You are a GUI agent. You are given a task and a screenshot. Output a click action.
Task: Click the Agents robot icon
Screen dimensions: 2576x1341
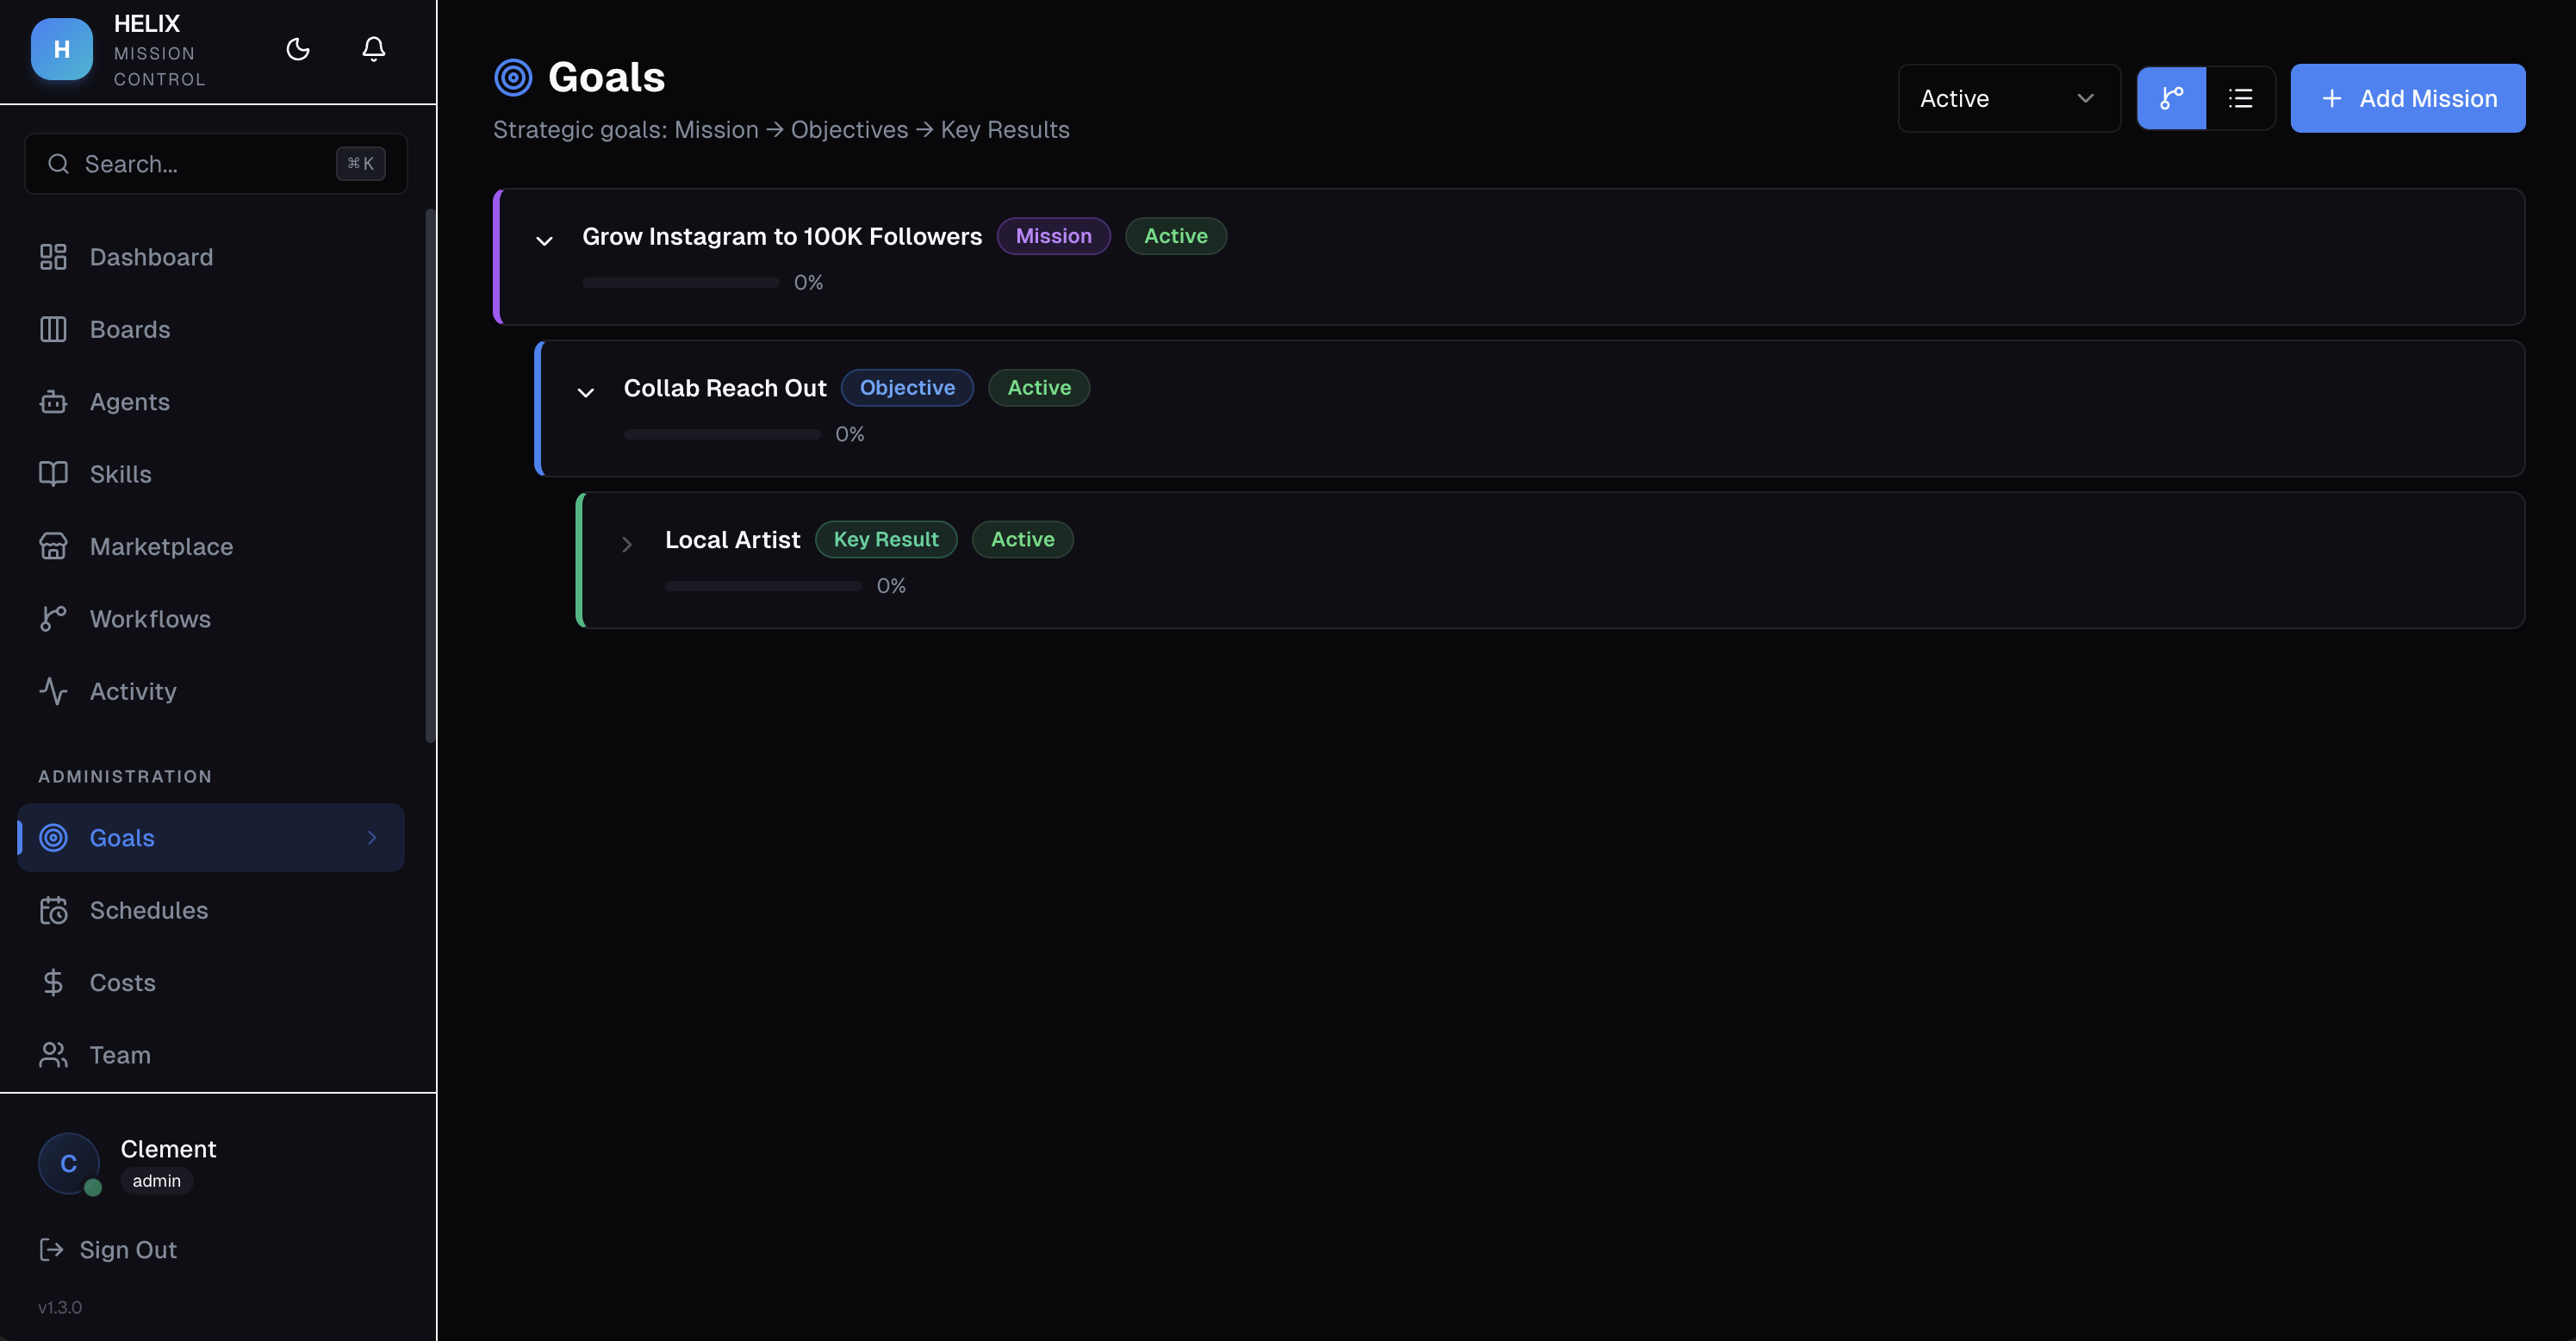tap(53, 402)
